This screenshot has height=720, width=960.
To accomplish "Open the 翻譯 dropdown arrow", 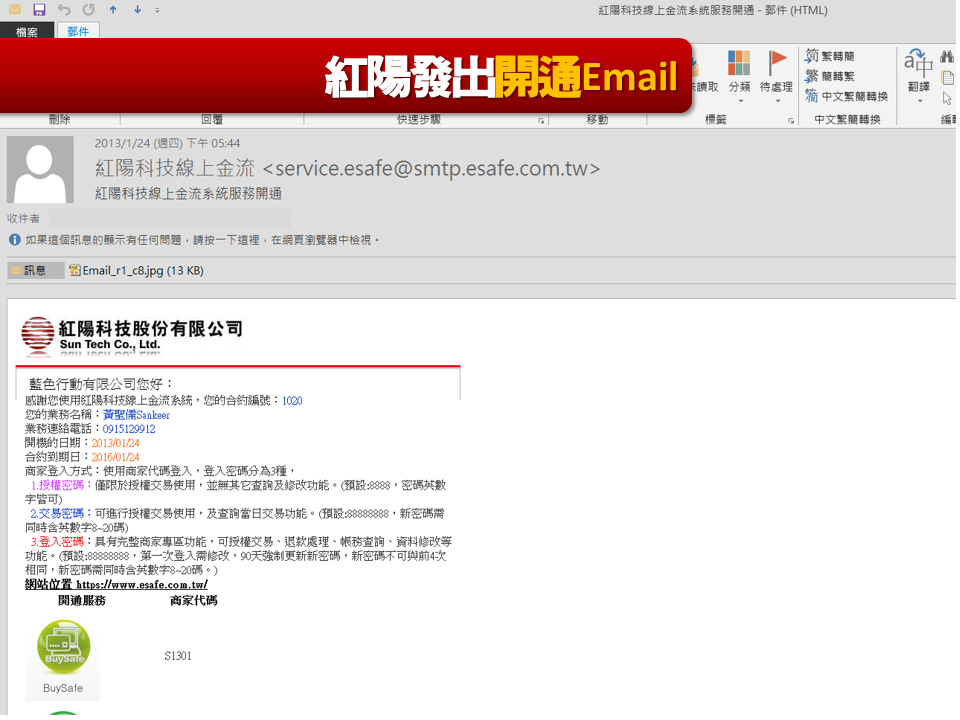I will pos(919,99).
